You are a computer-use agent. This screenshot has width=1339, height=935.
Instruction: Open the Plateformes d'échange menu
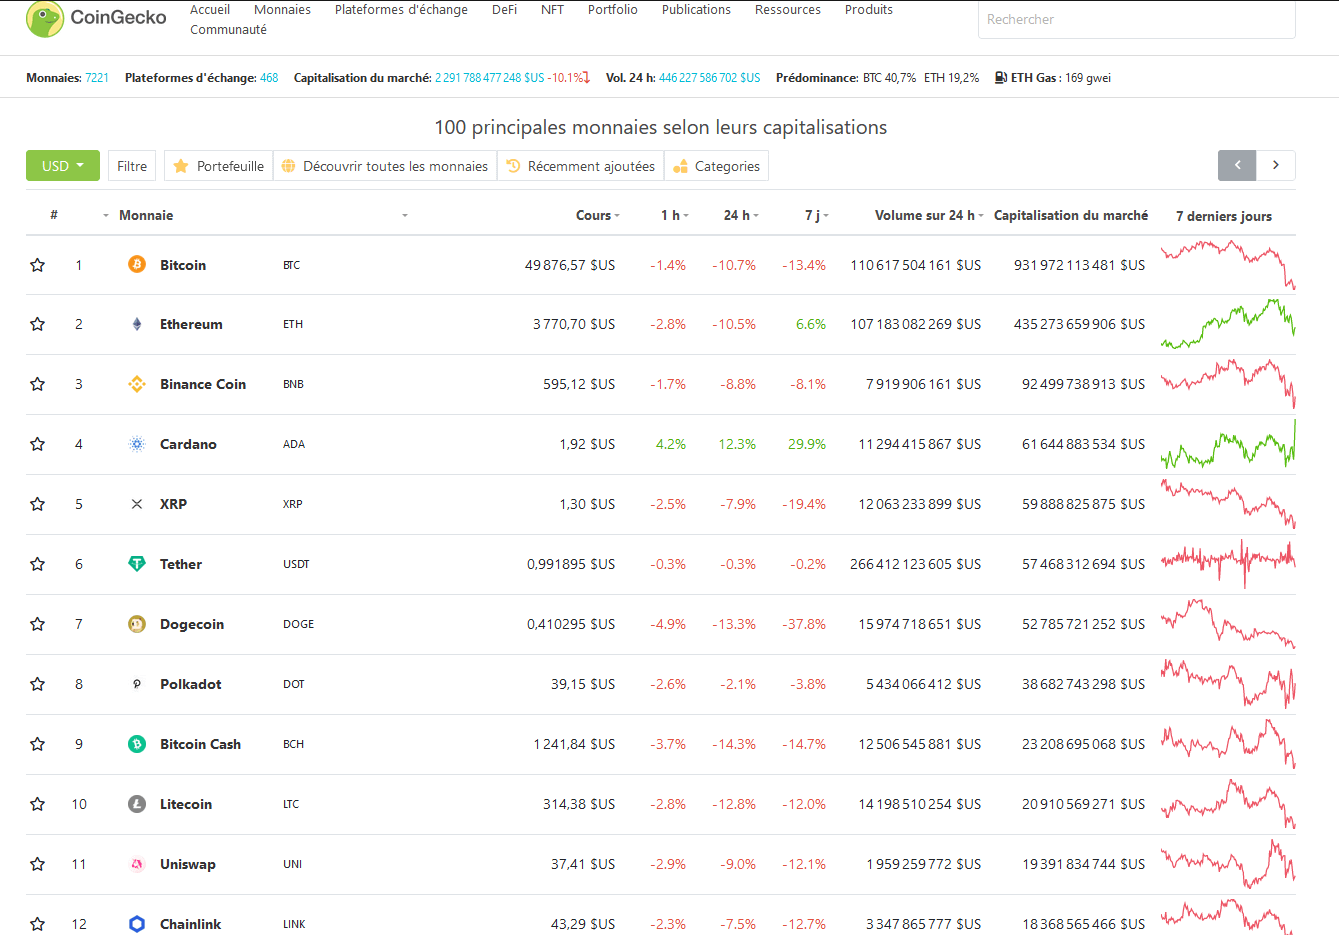[x=401, y=10]
